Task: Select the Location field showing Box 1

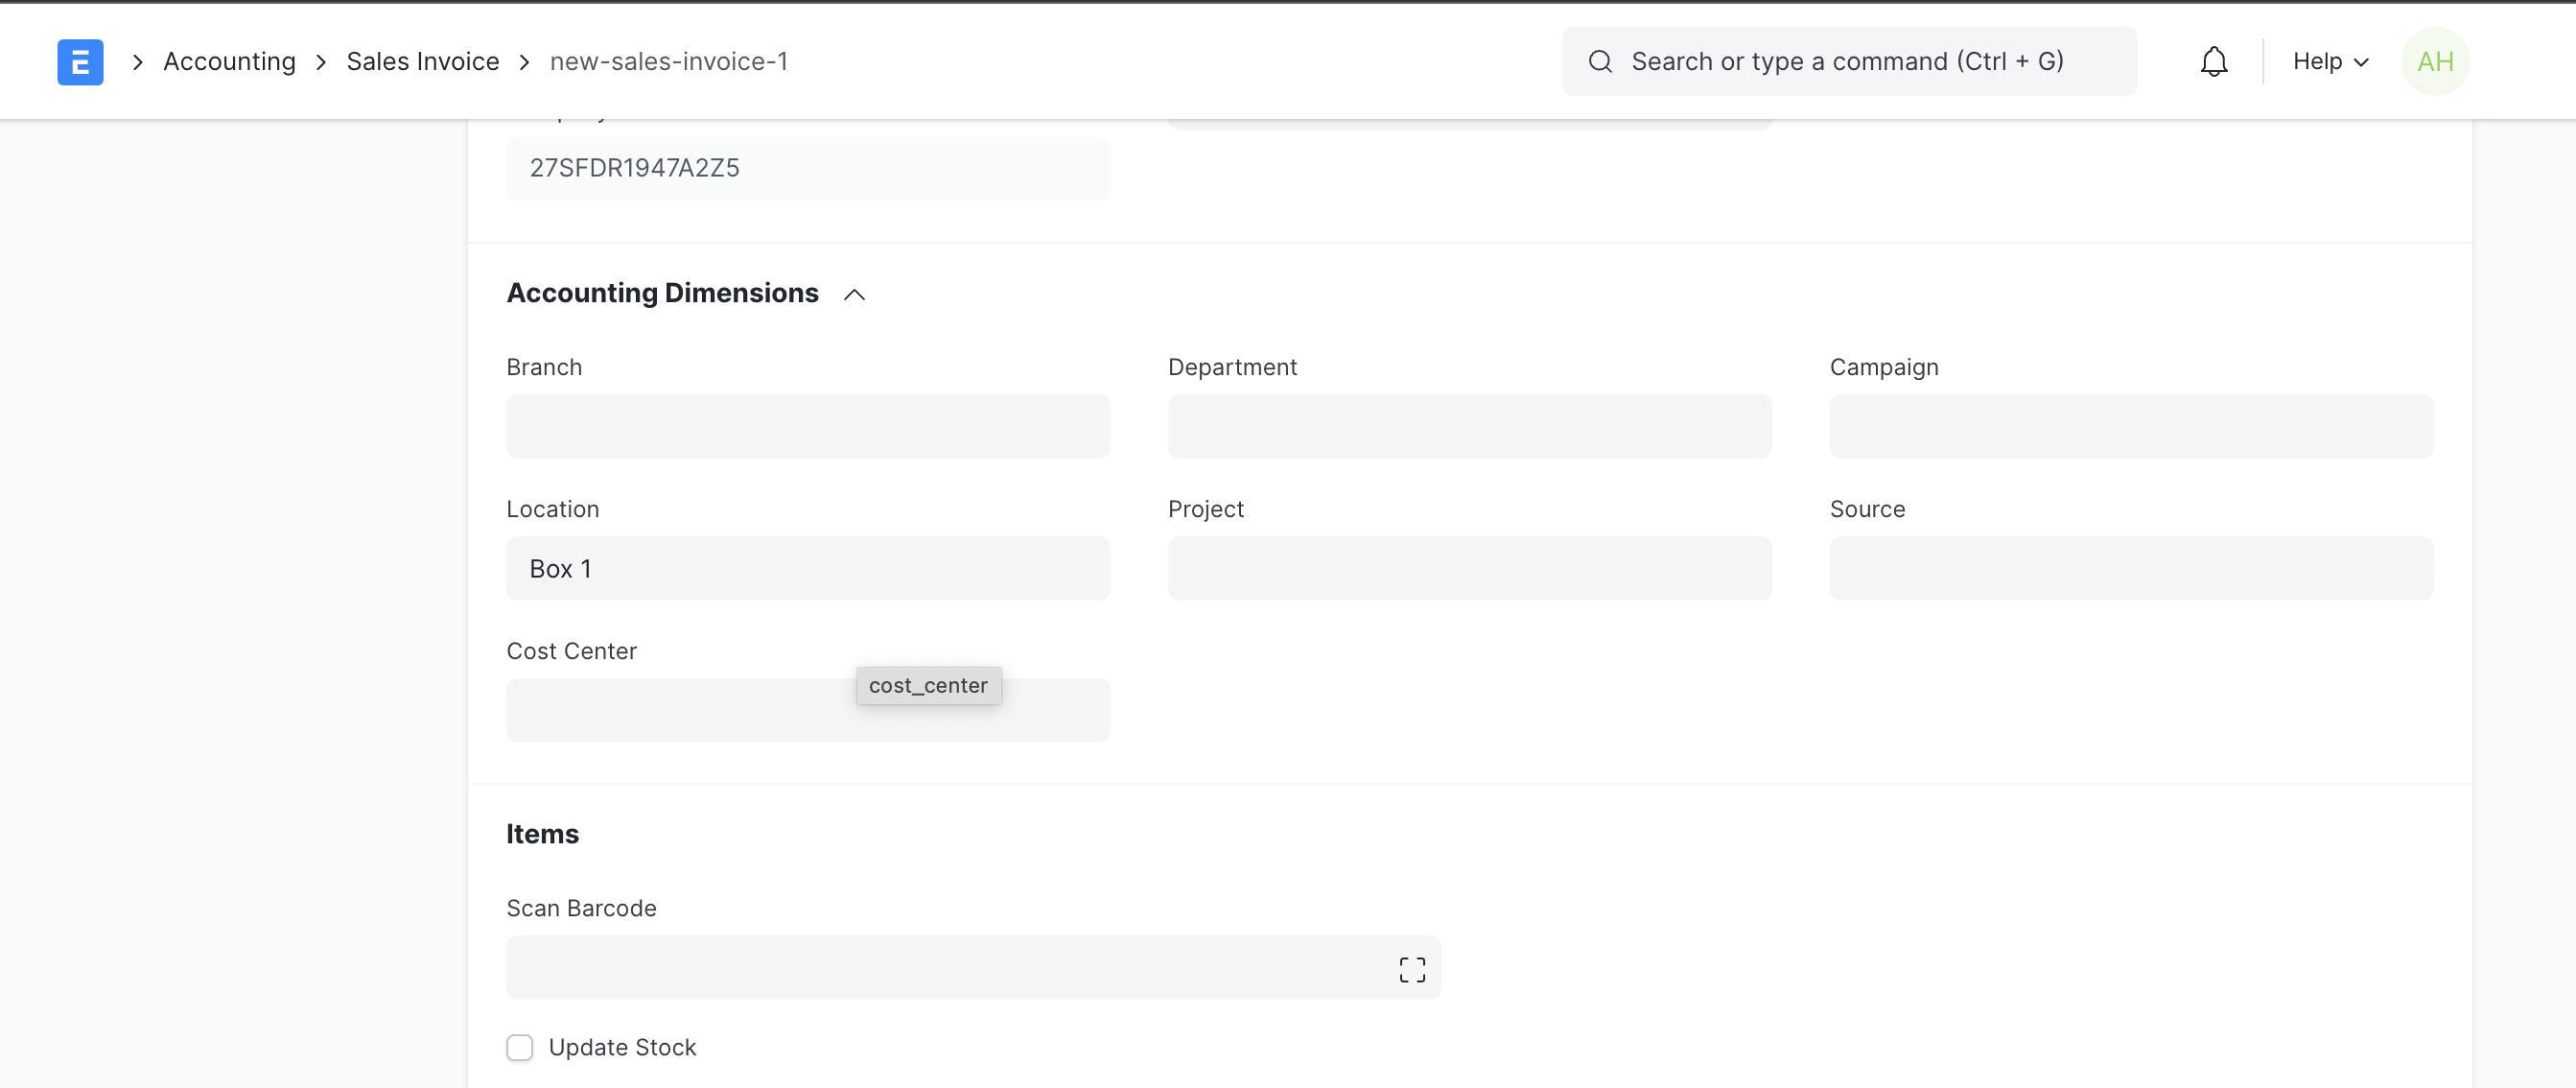Action: pyautogui.click(x=807, y=568)
